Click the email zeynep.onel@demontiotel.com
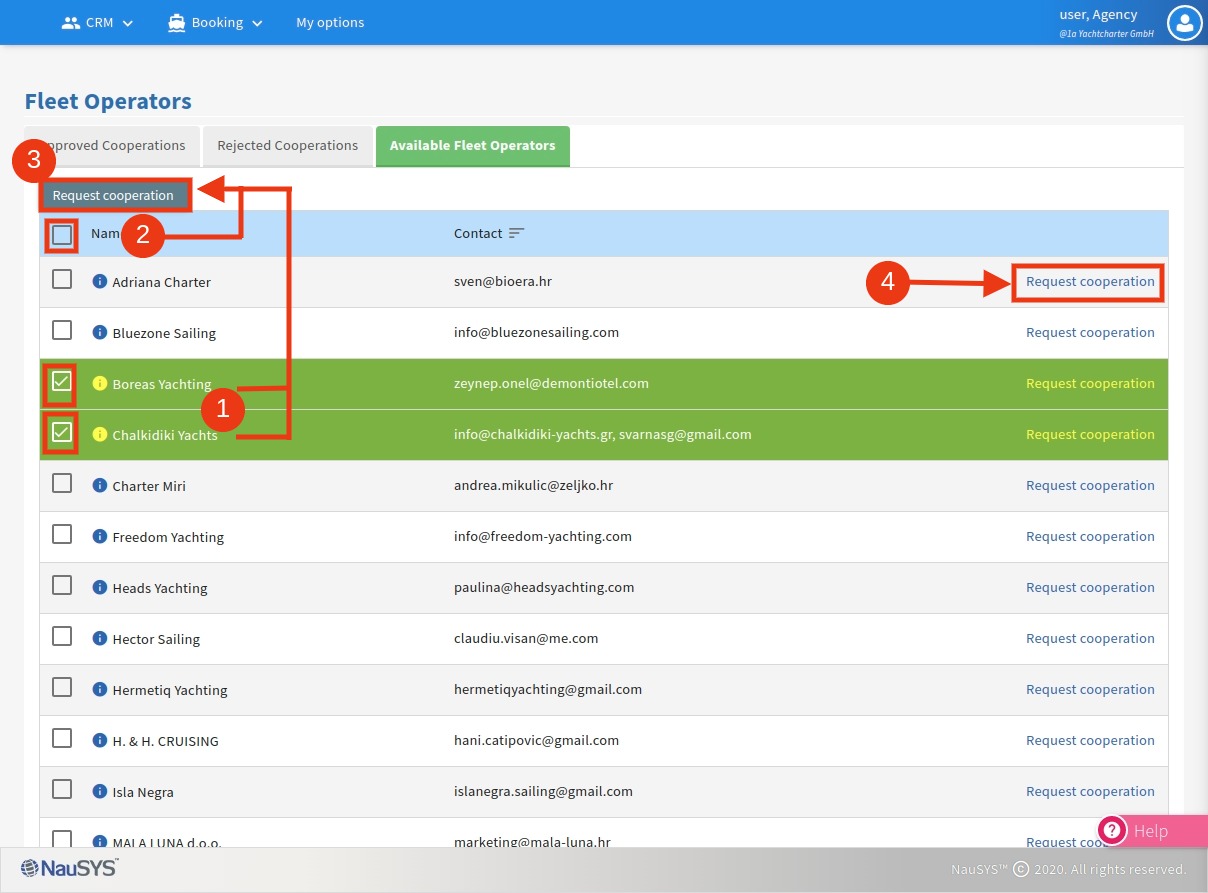This screenshot has height=893, width=1208. [551, 384]
